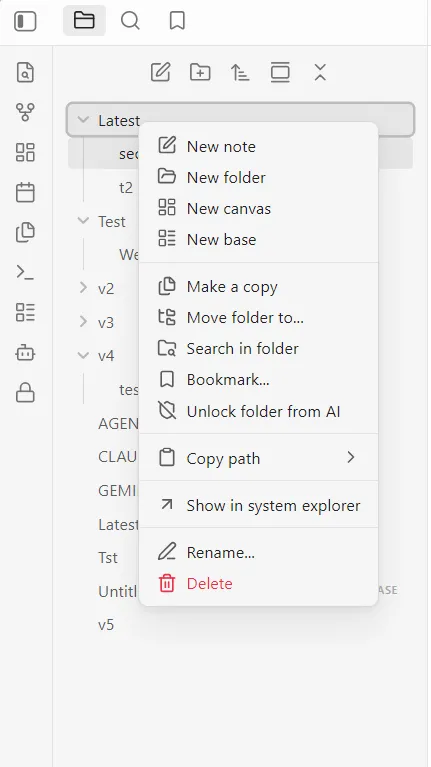The width and height of the screenshot is (431, 767).
Task: Open daily note calendar ribbon icon
Action: pos(25,192)
